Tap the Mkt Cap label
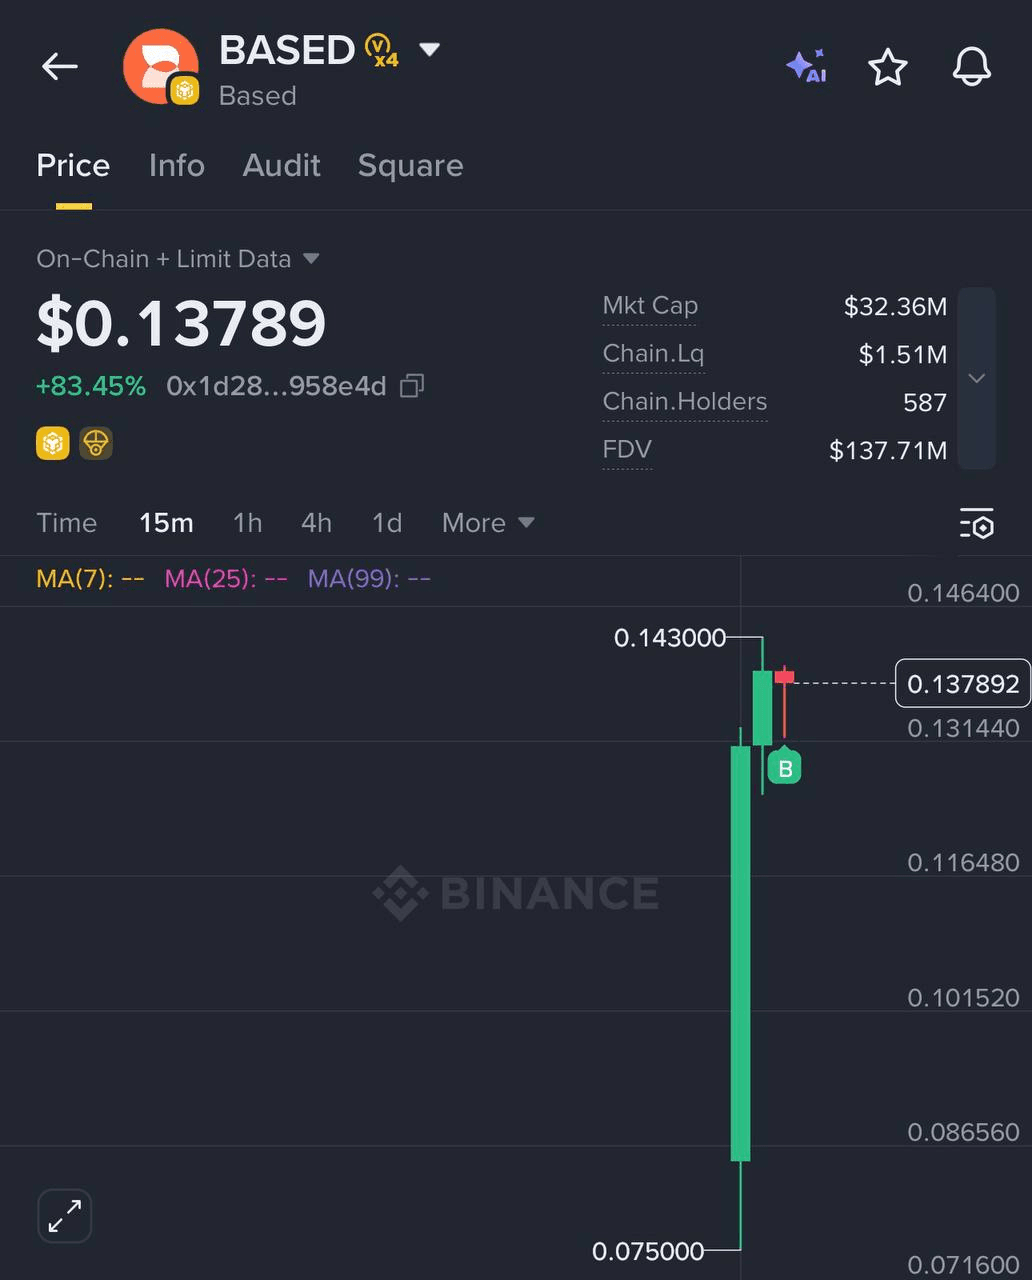Viewport: 1032px width, 1280px height. 650,306
